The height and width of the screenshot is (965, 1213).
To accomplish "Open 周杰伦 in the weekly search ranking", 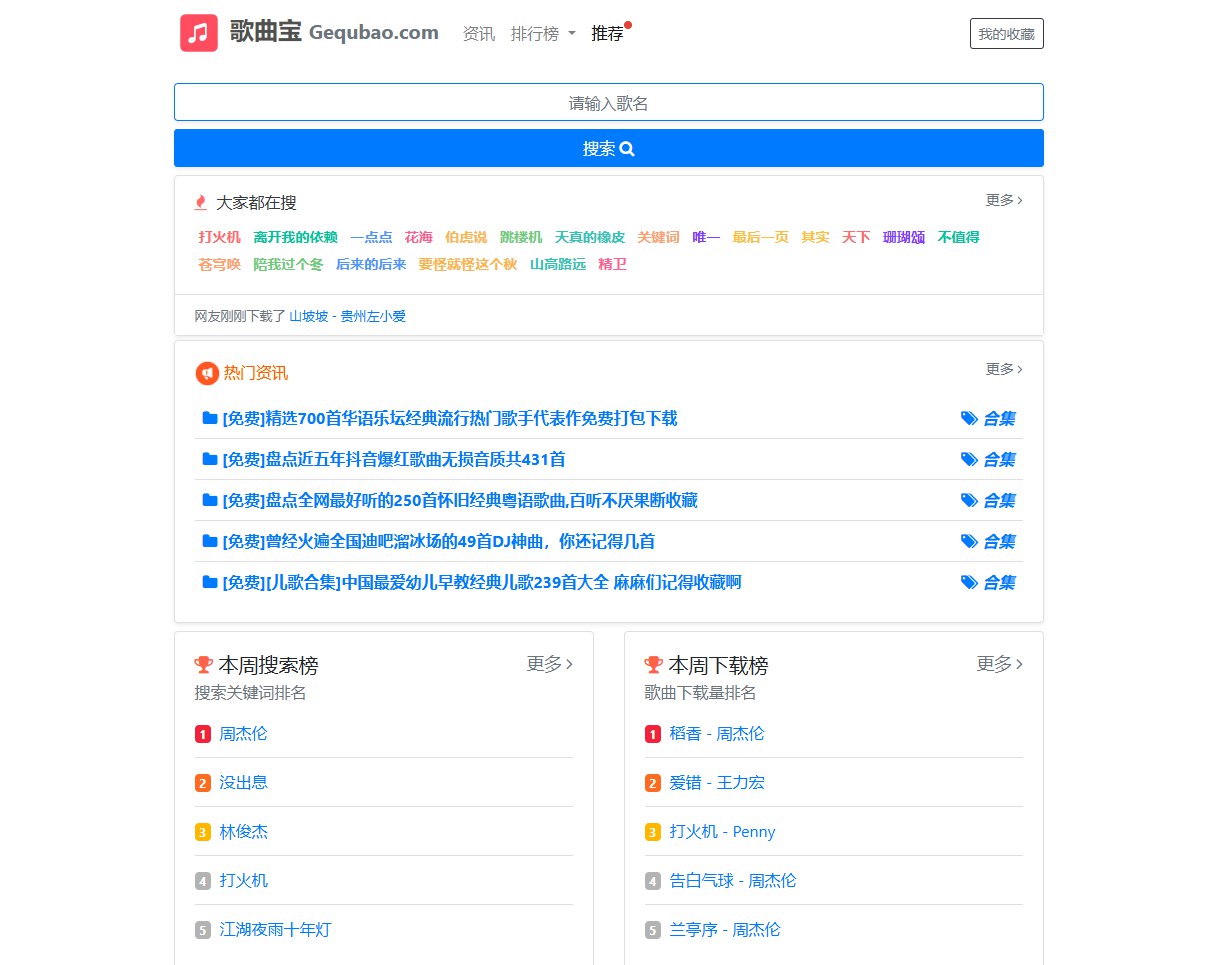I will click(x=243, y=734).
